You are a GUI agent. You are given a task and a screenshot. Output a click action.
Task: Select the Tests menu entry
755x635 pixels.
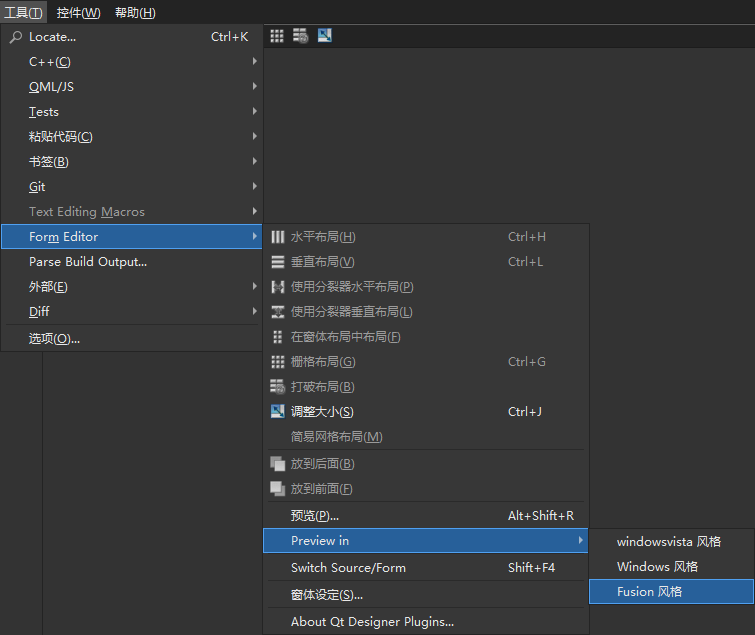[x=131, y=112]
